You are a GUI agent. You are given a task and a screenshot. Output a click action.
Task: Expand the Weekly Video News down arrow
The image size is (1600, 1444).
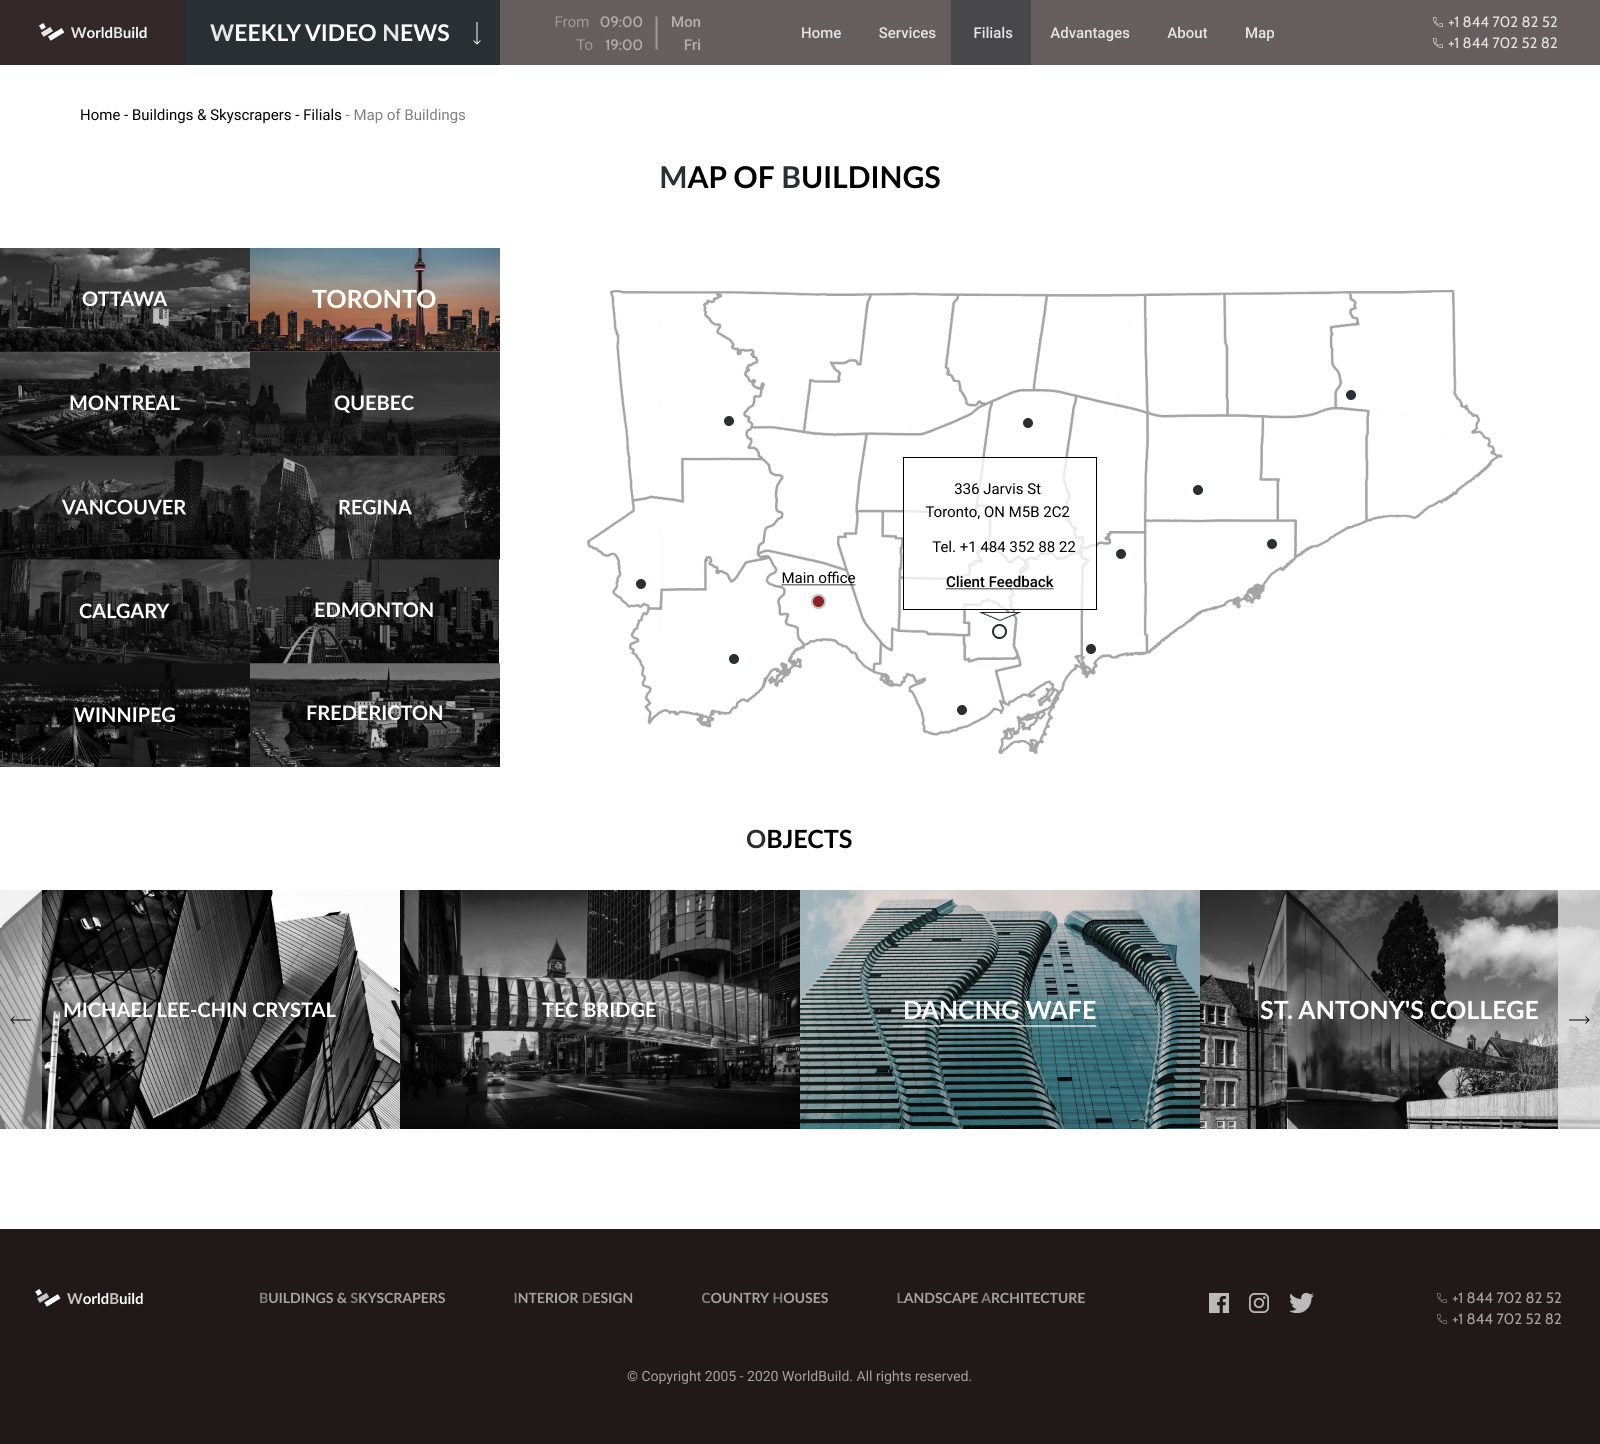[477, 33]
